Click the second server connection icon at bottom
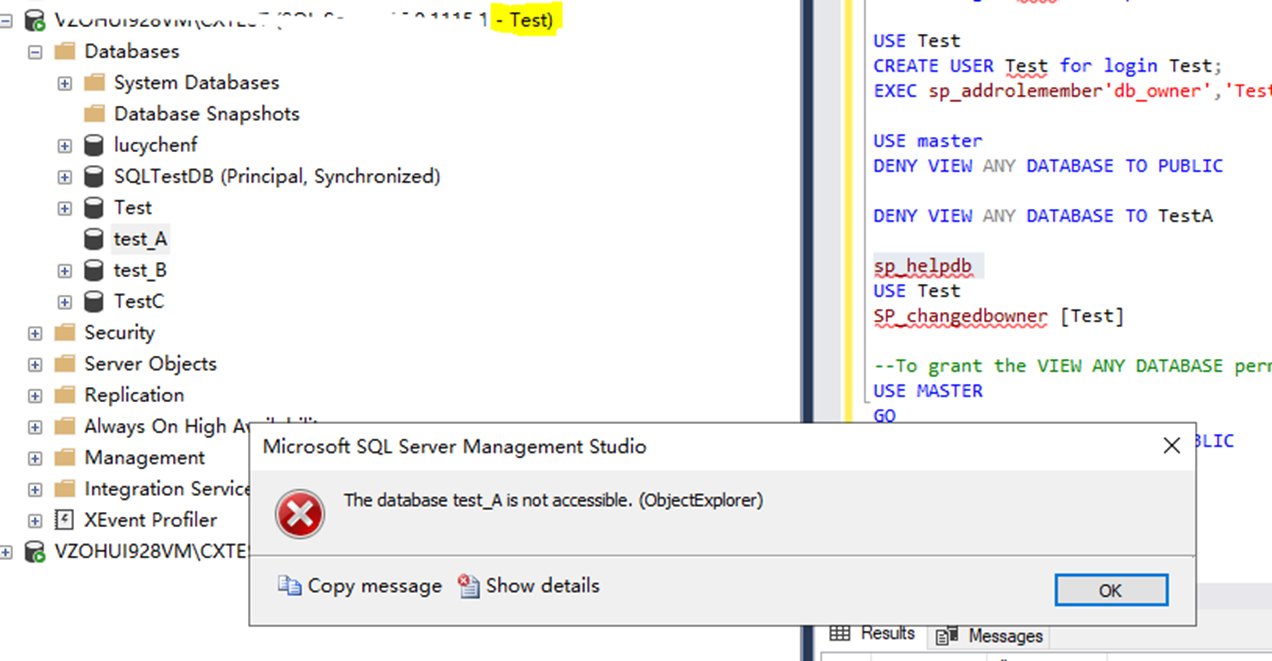Screen dimensions: 1272x661 coord(35,551)
